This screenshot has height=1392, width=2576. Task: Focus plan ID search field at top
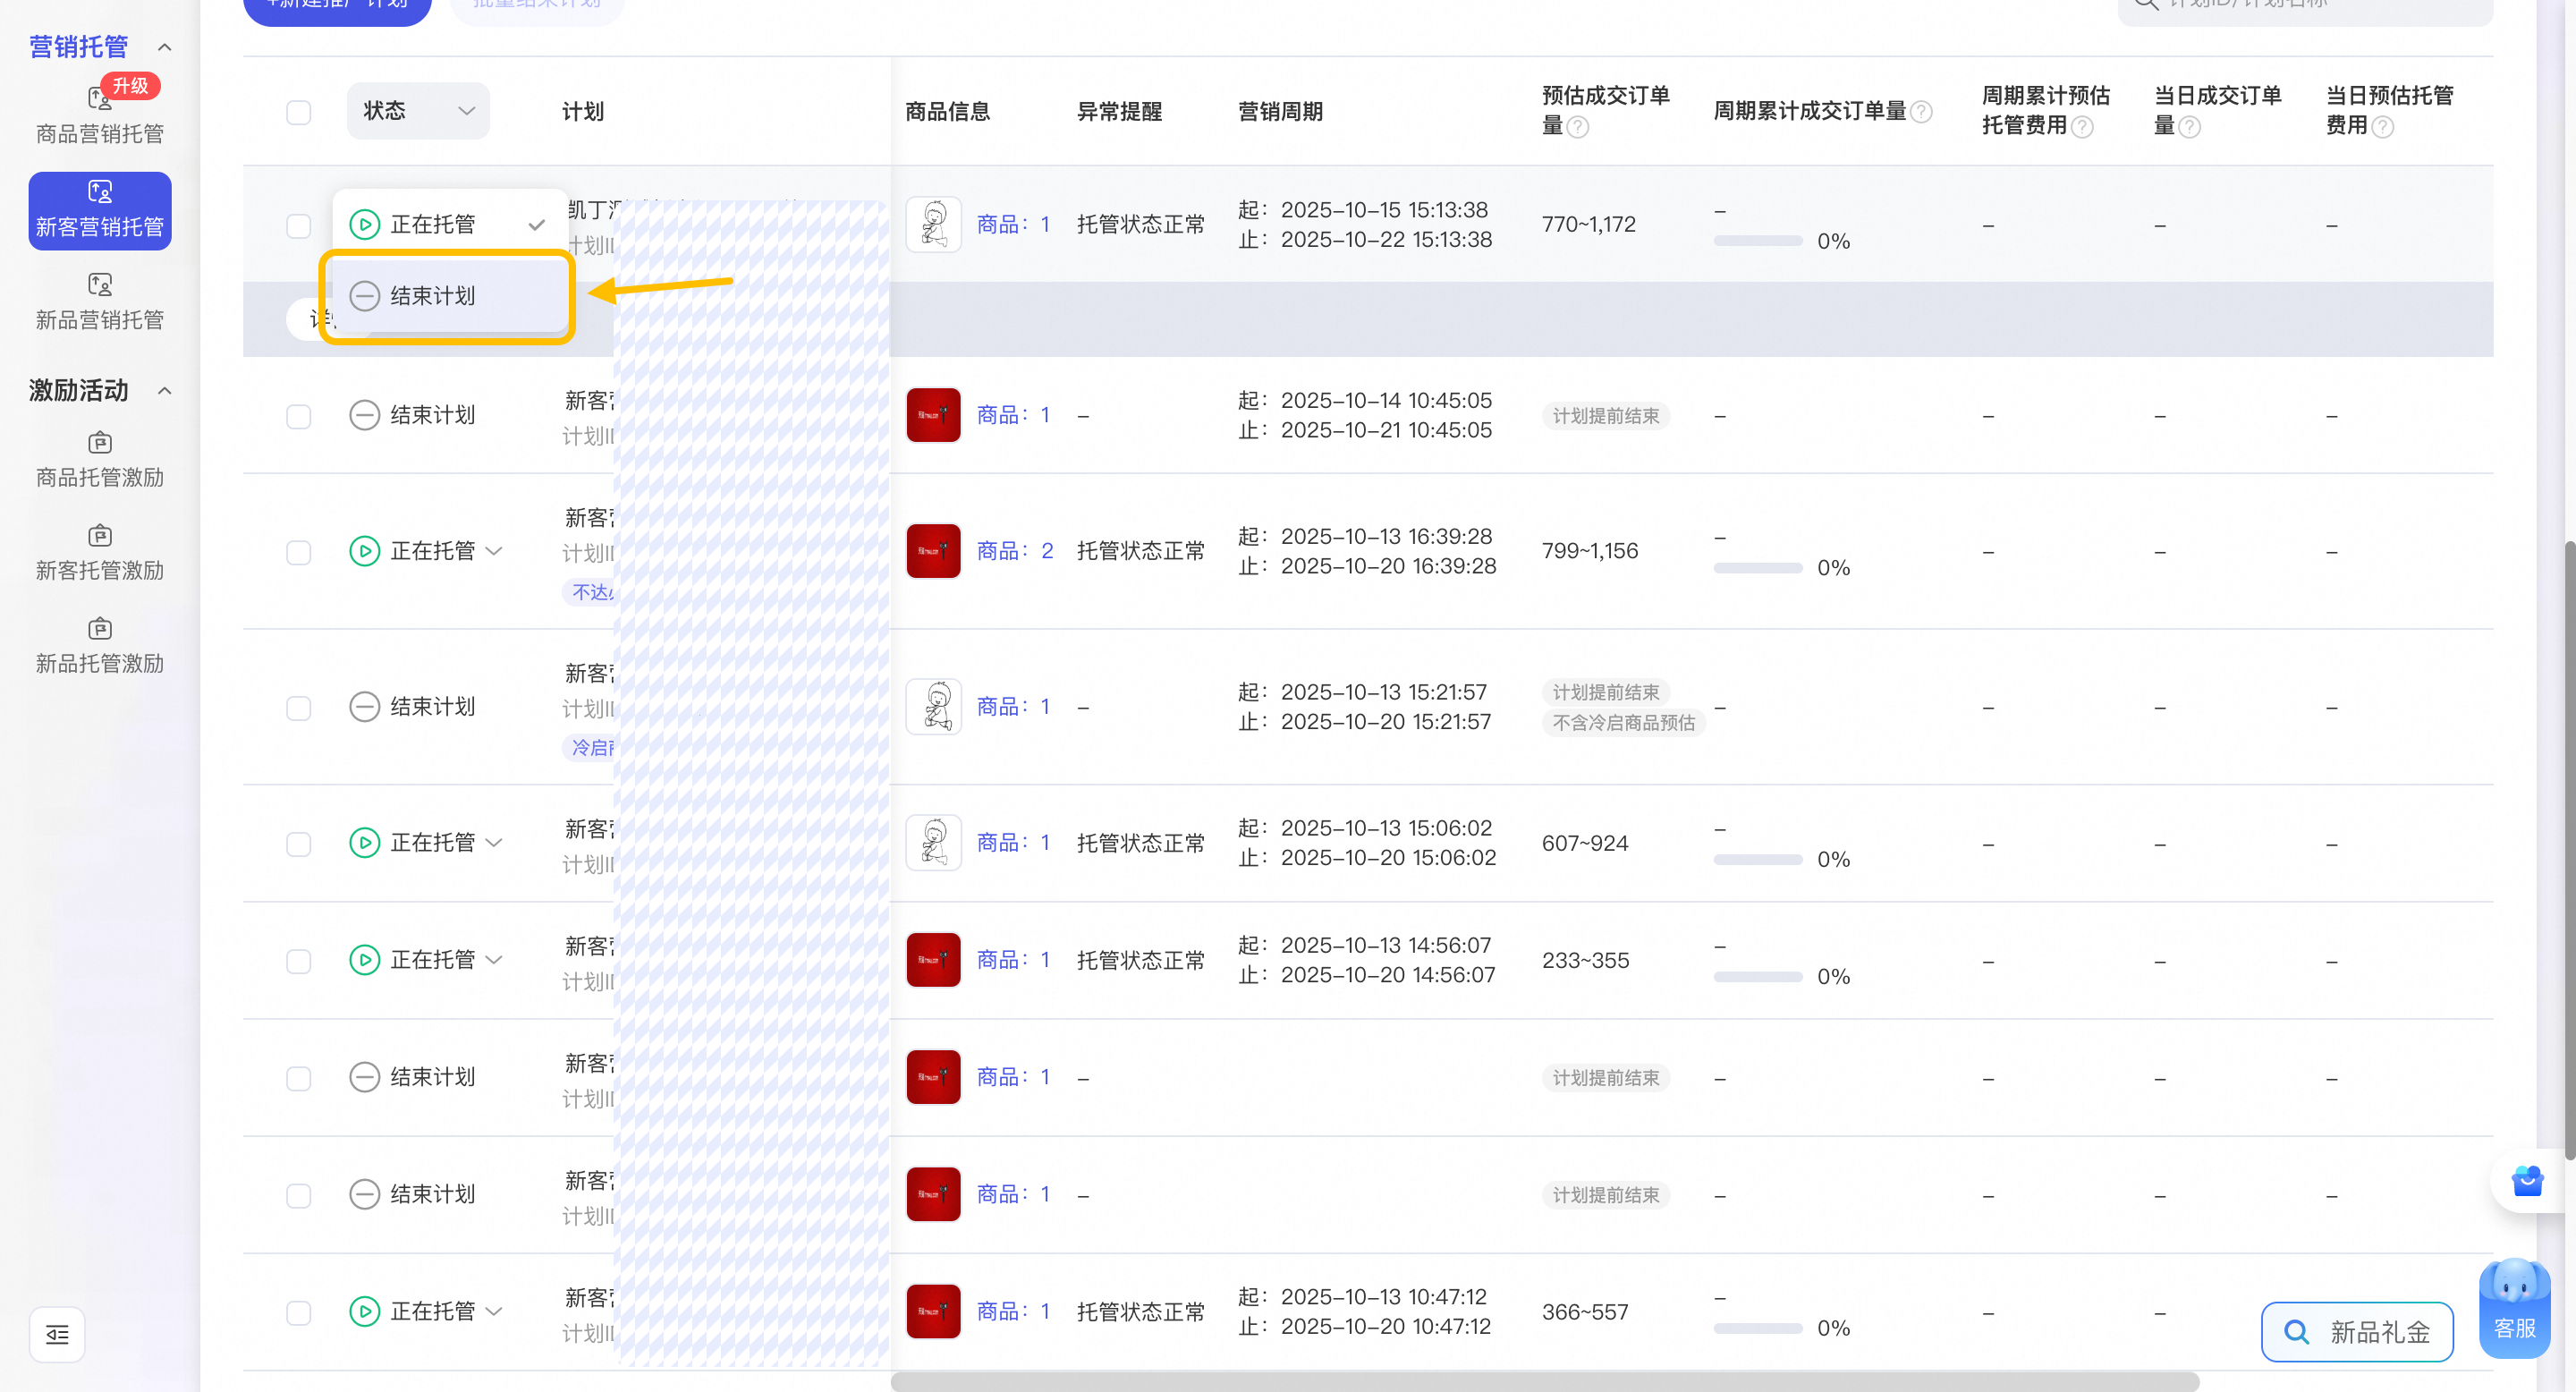point(2305,6)
